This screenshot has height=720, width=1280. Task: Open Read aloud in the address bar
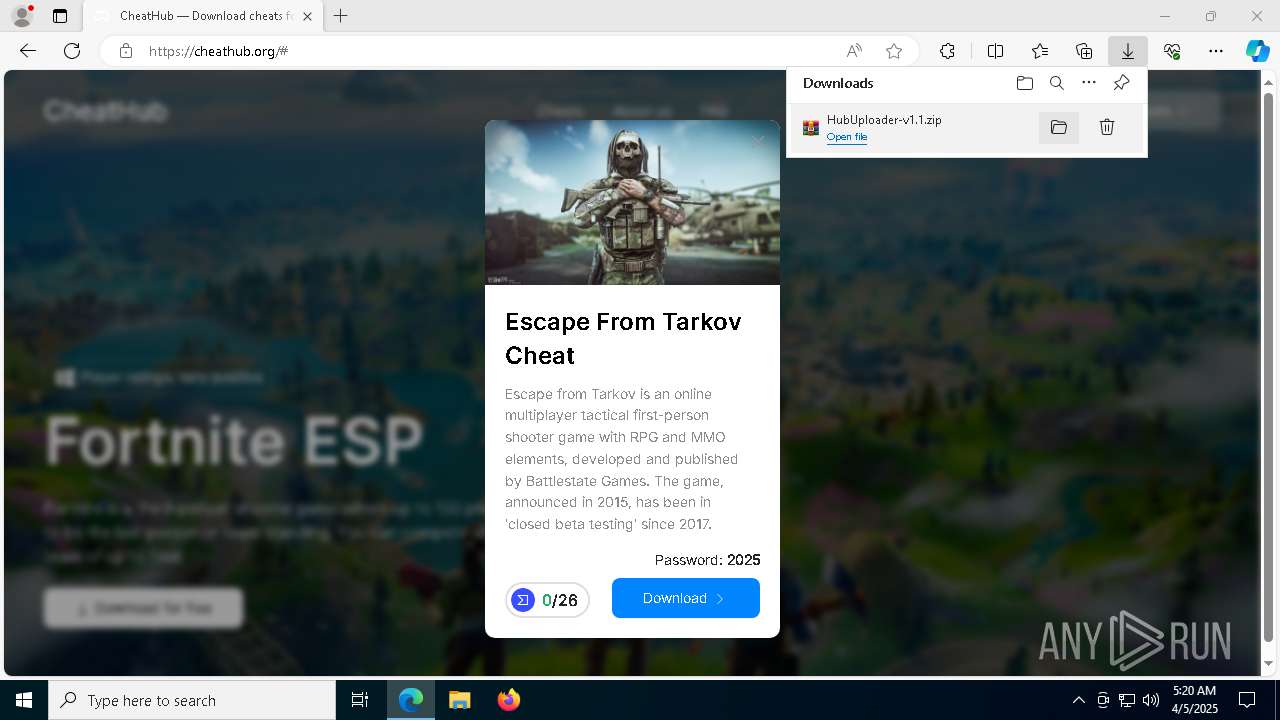(x=854, y=51)
